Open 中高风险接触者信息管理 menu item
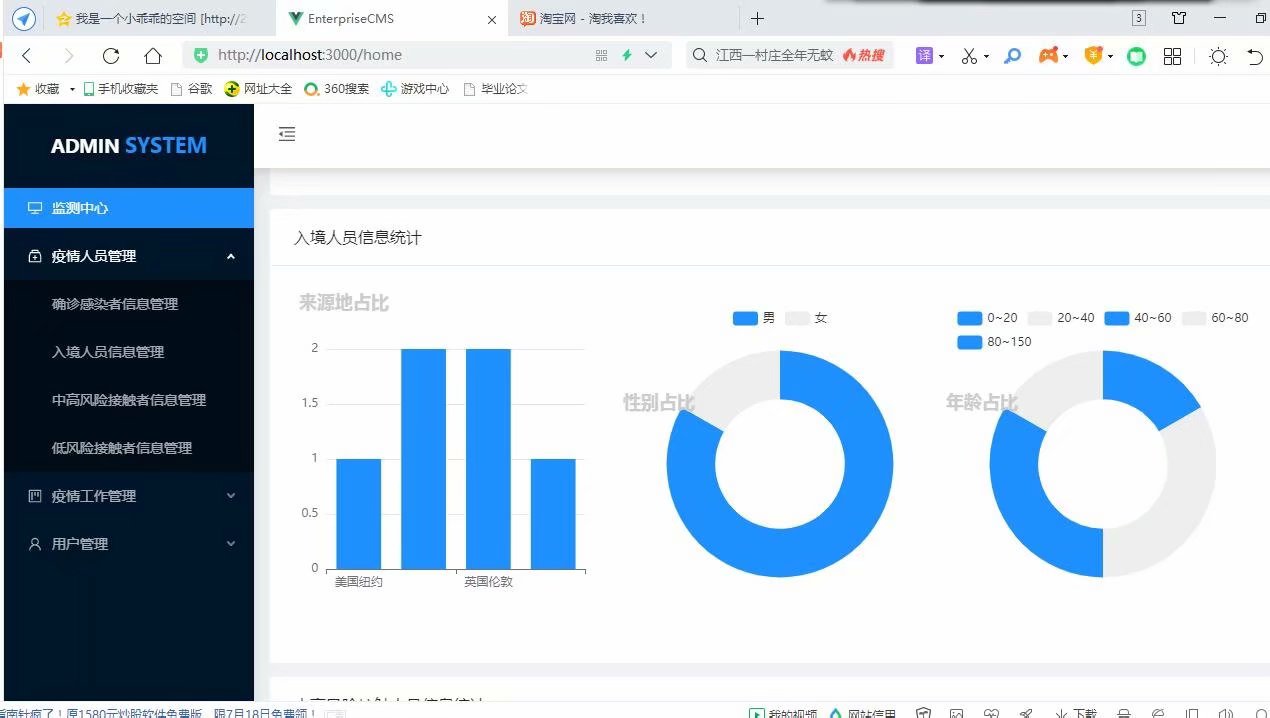 [129, 400]
